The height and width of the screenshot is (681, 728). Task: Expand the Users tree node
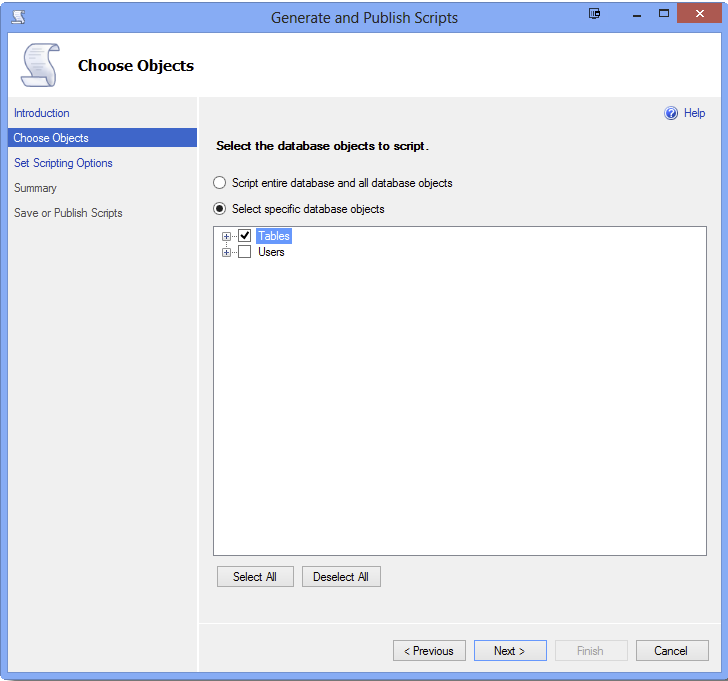click(226, 253)
